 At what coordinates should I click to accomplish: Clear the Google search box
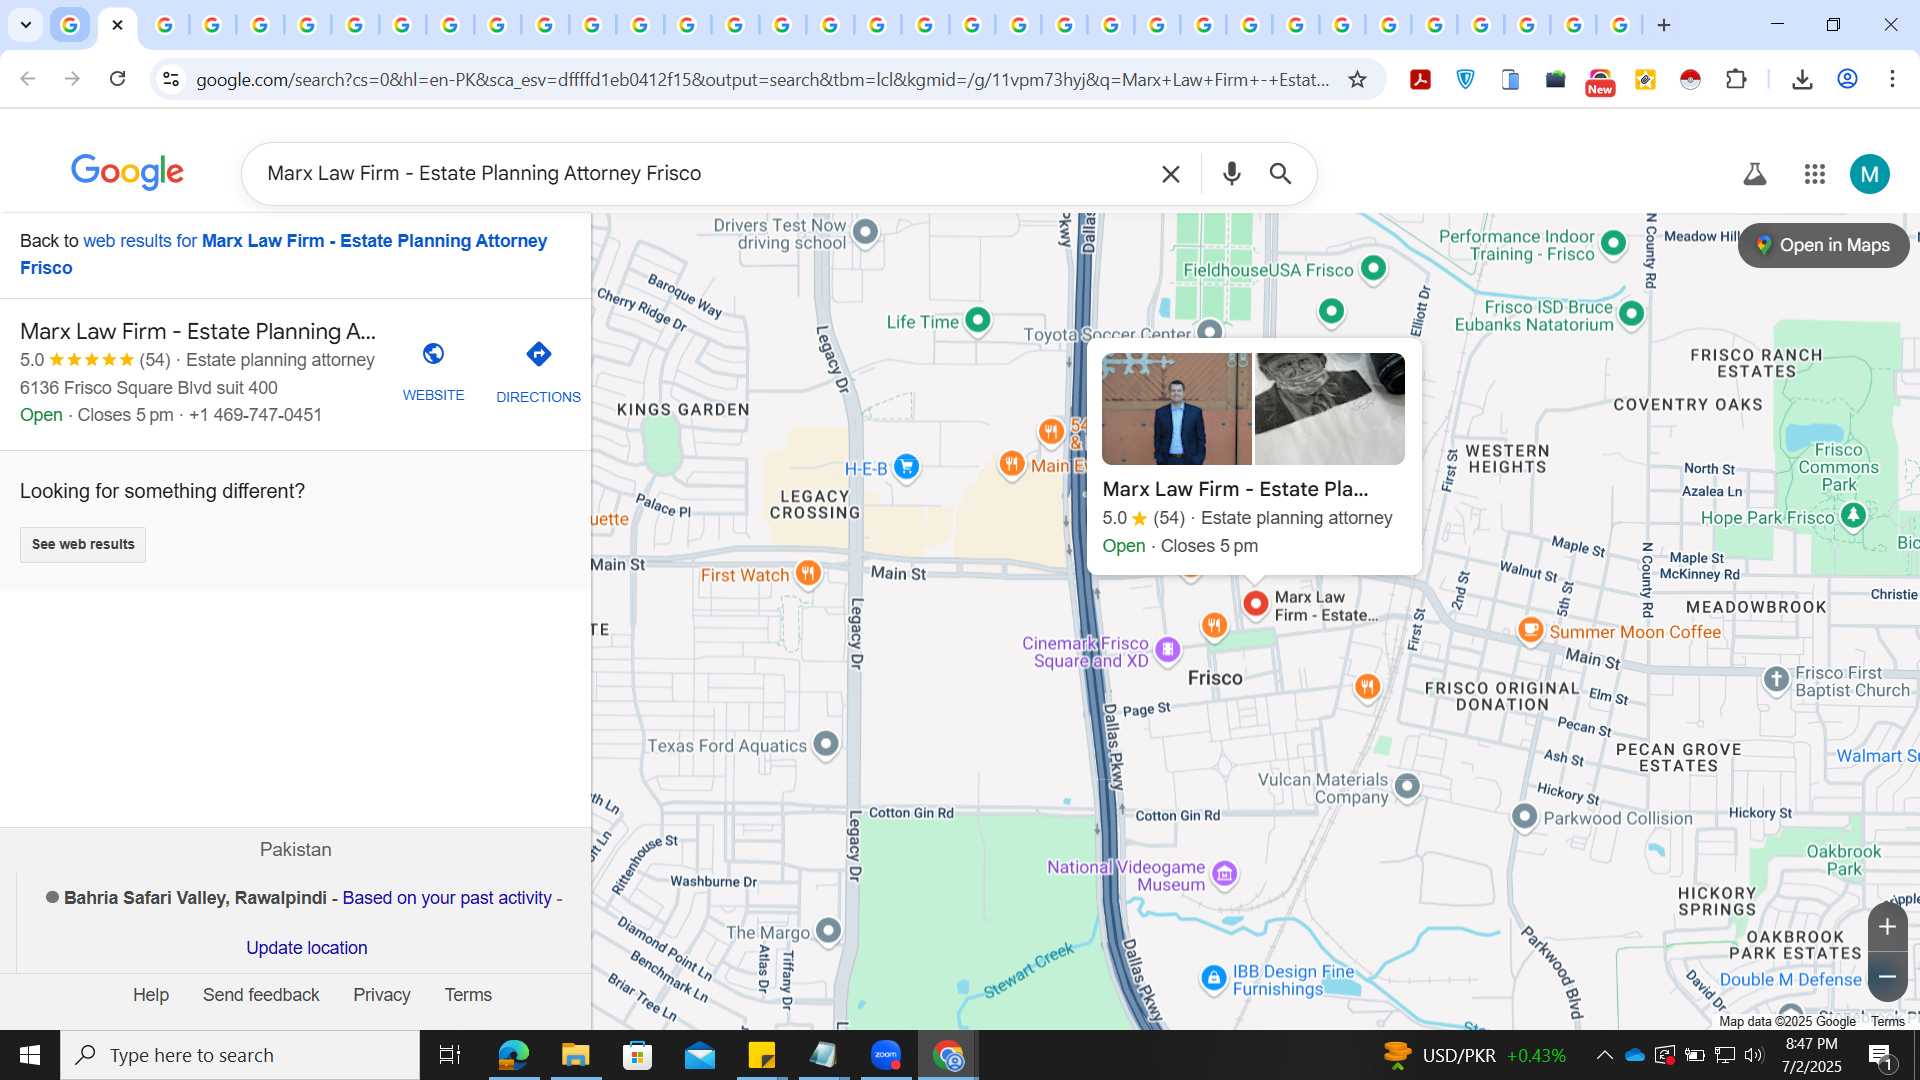[x=1171, y=174]
